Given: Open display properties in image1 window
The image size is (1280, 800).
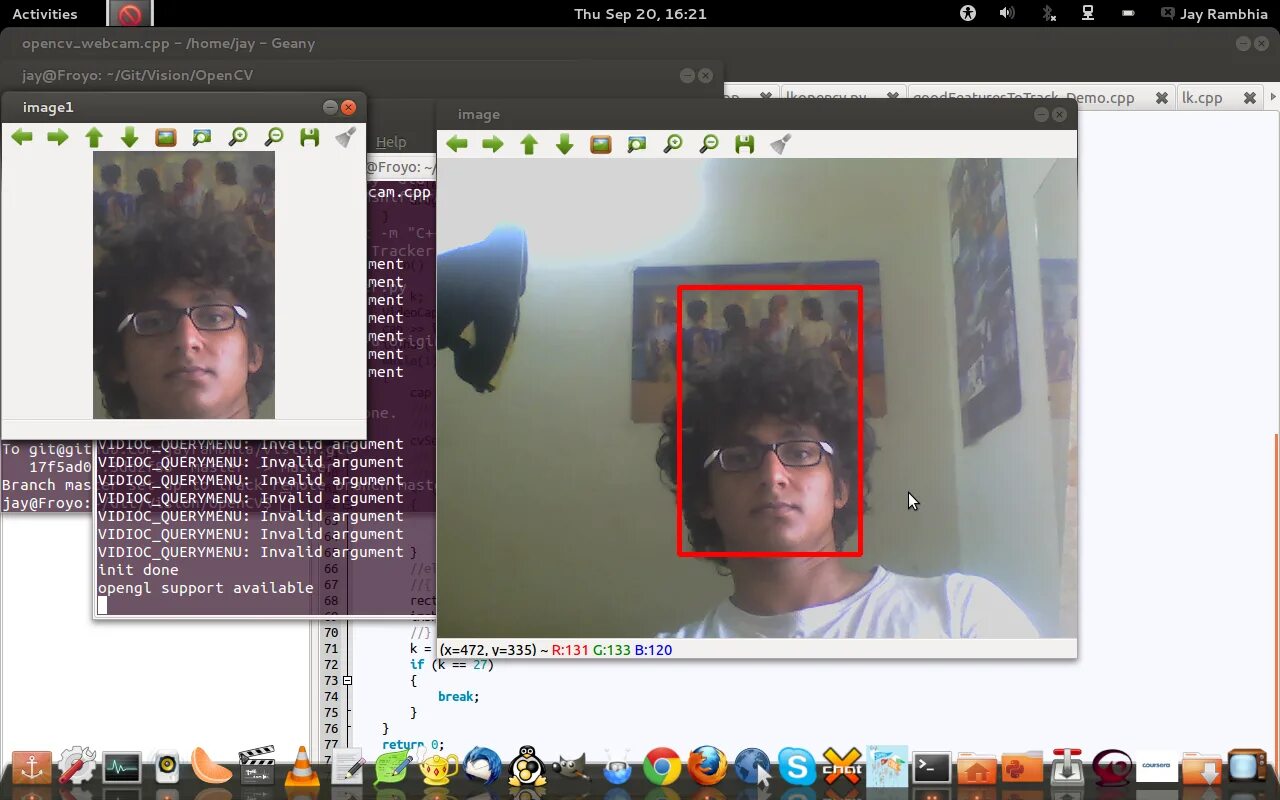Looking at the screenshot, I should click(x=346, y=137).
